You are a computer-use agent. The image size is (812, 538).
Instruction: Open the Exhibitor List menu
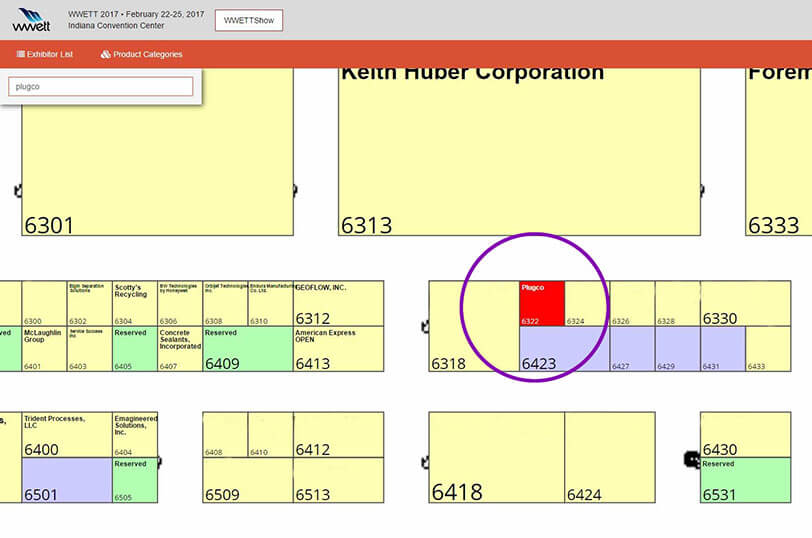click(x=45, y=54)
